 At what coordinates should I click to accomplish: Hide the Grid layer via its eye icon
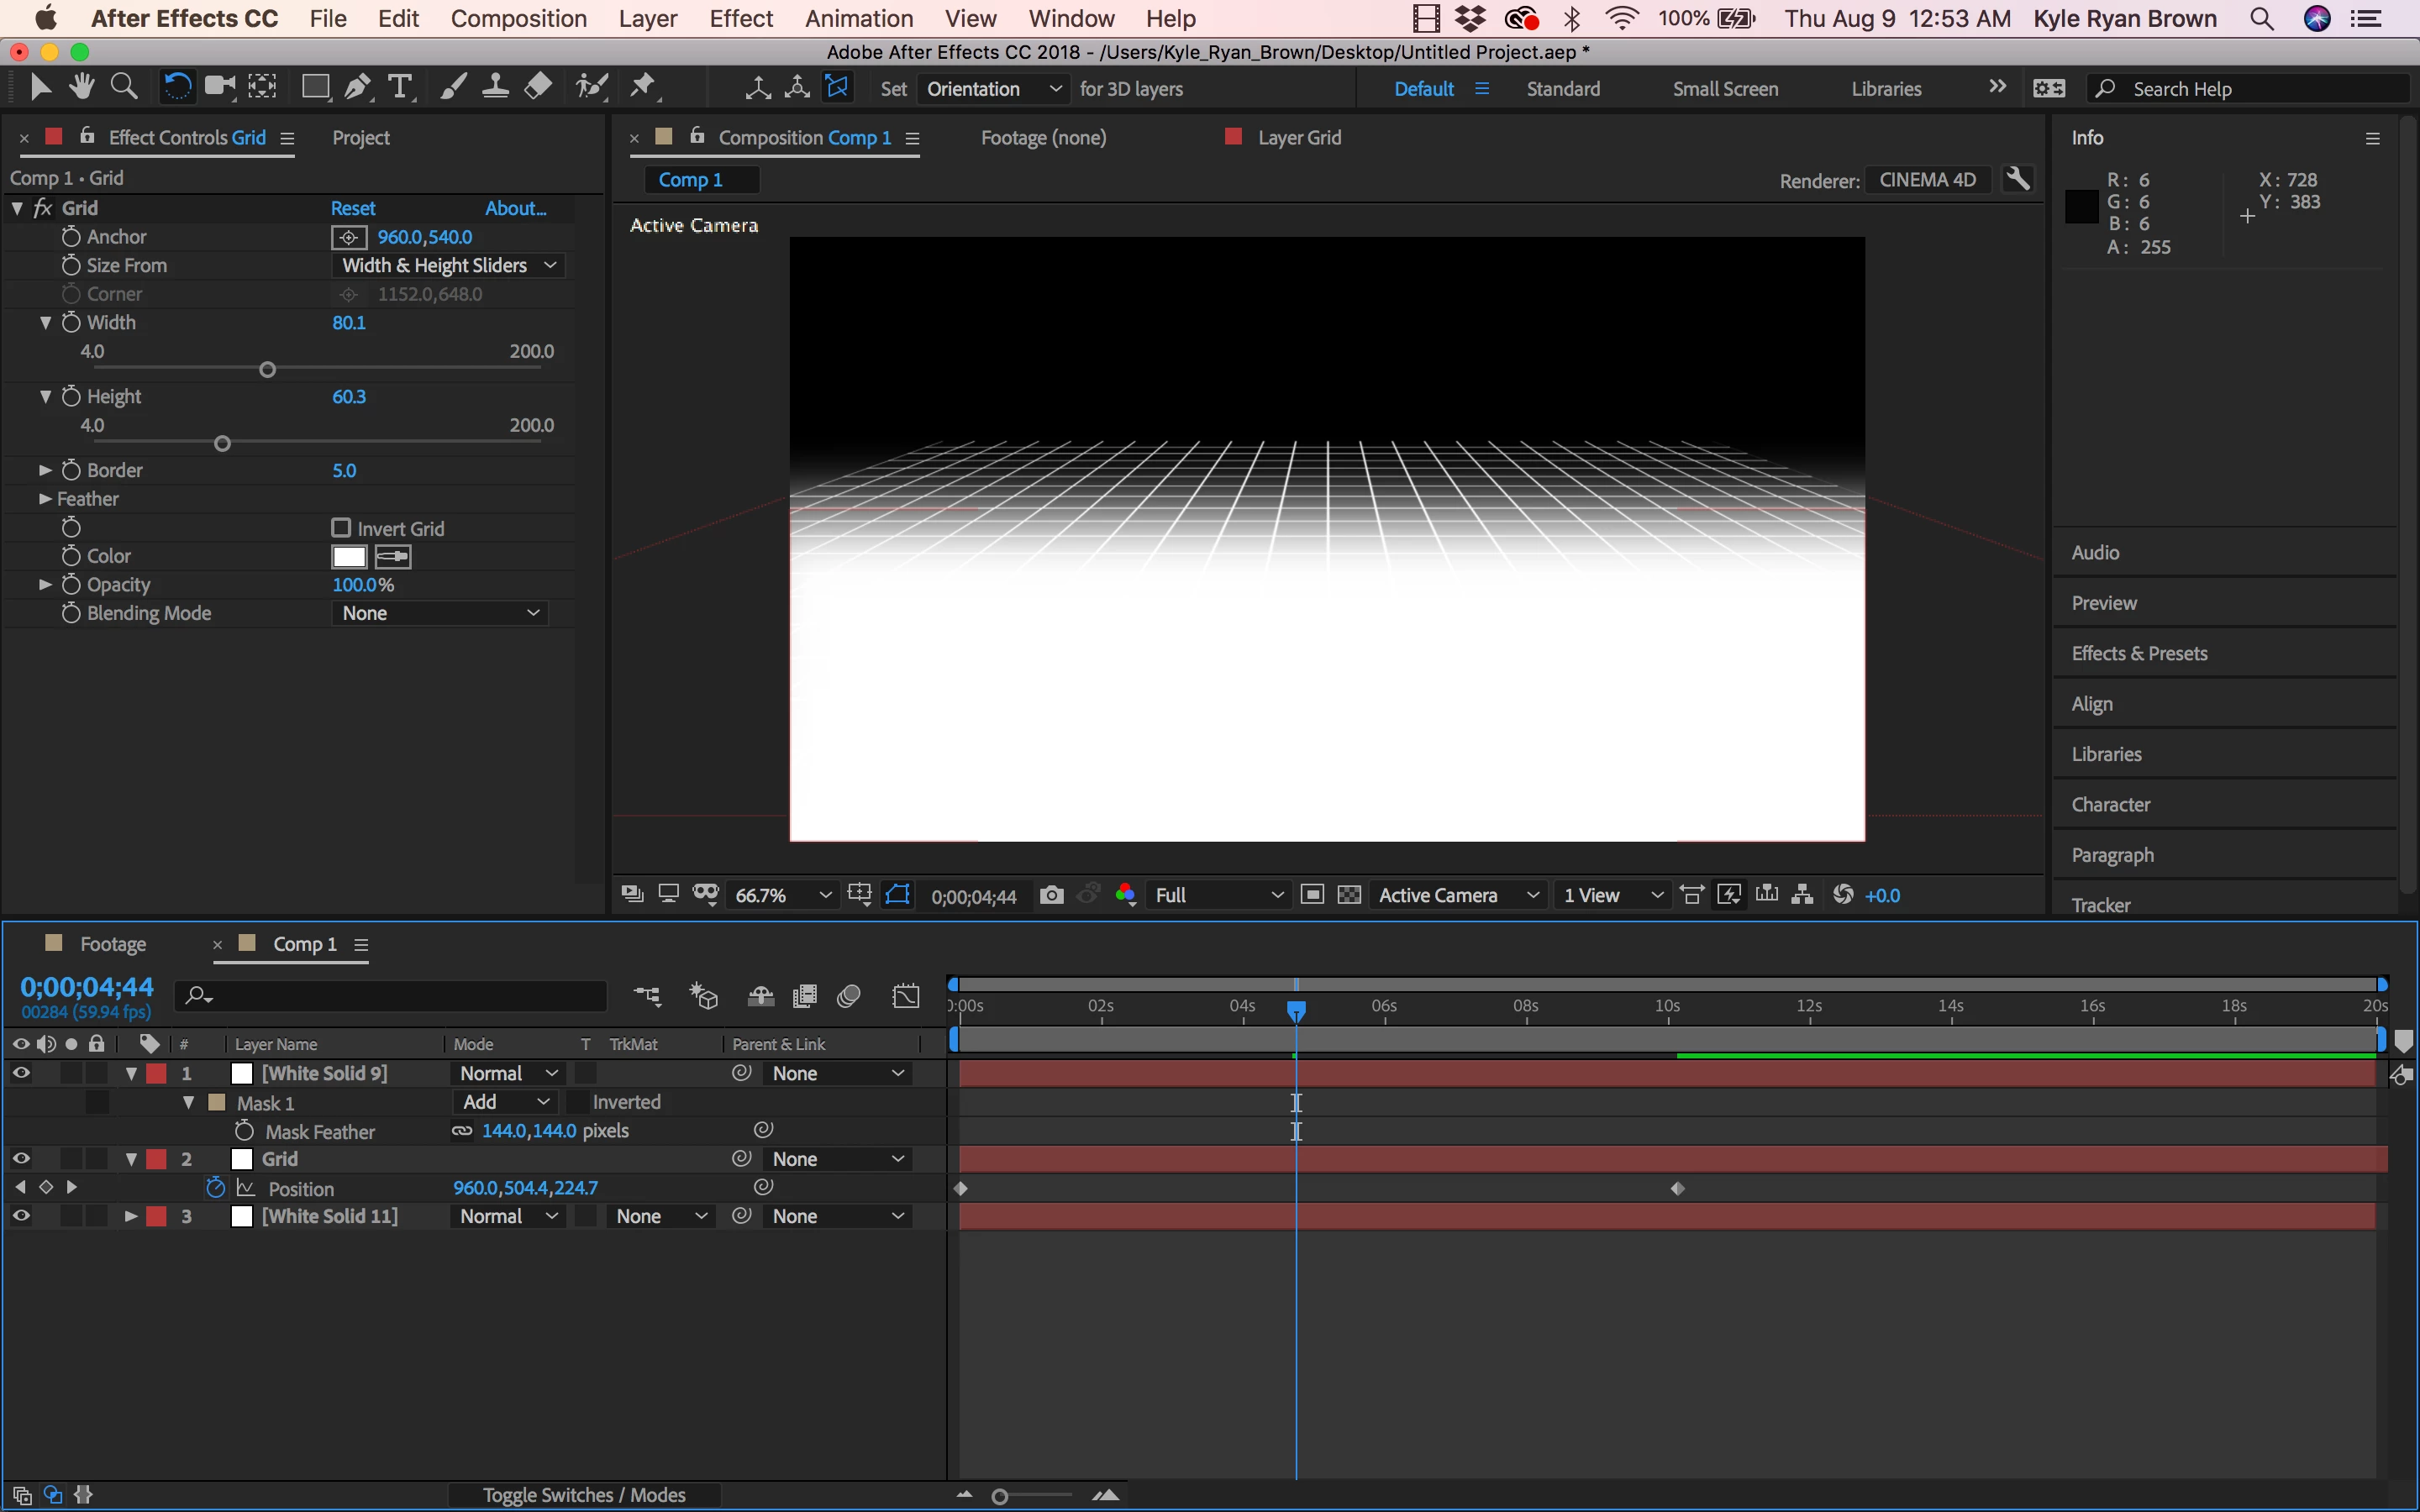(20, 1159)
